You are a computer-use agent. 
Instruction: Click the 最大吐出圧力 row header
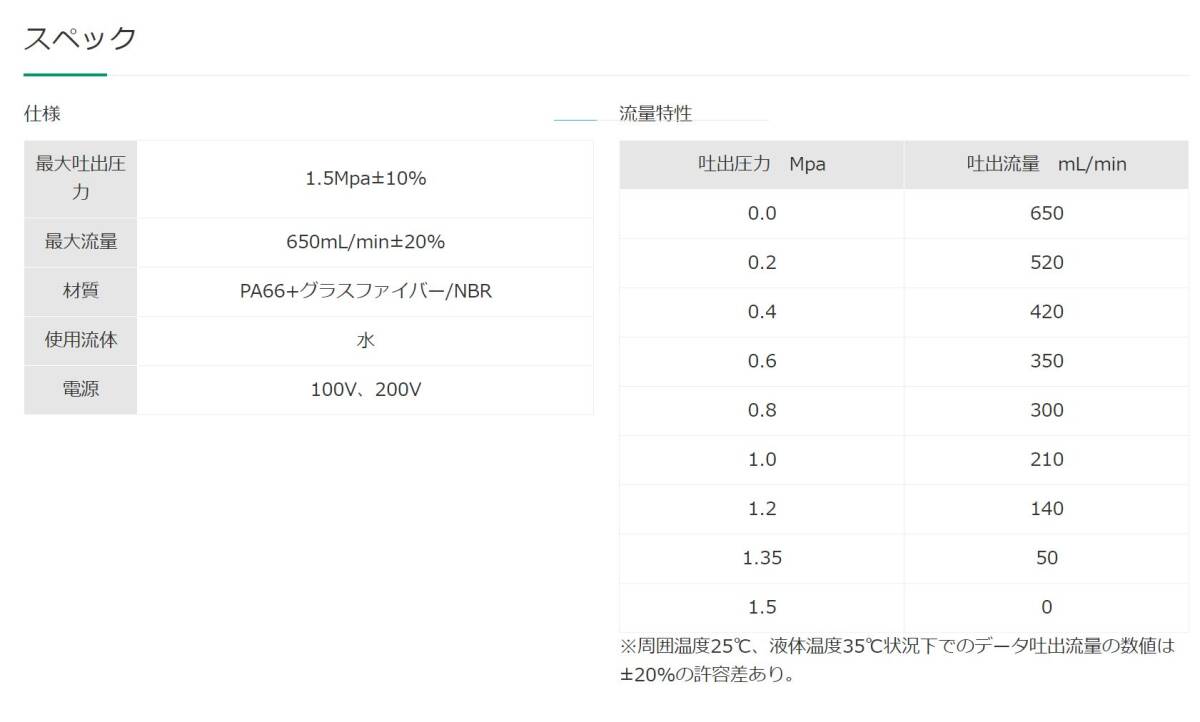[x=79, y=178]
